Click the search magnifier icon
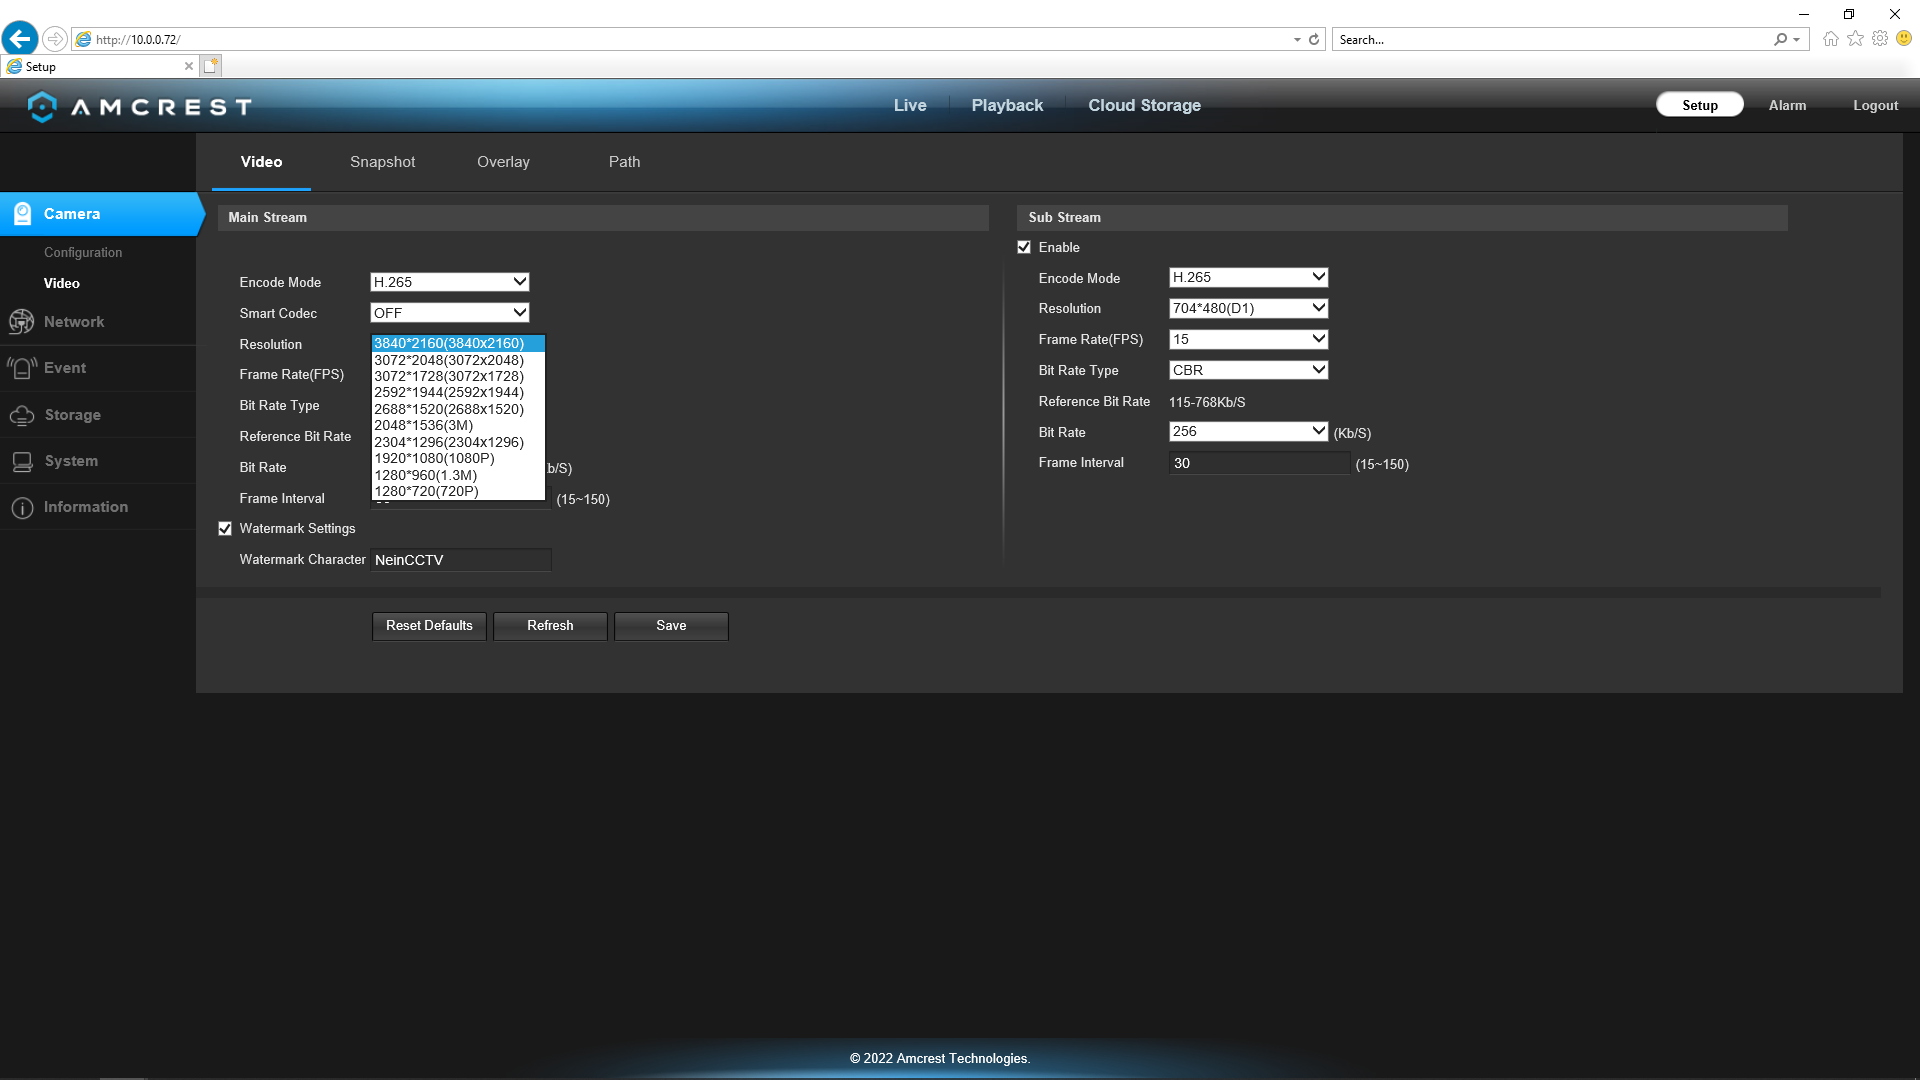The image size is (1920, 1080). (x=1780, y=40)
